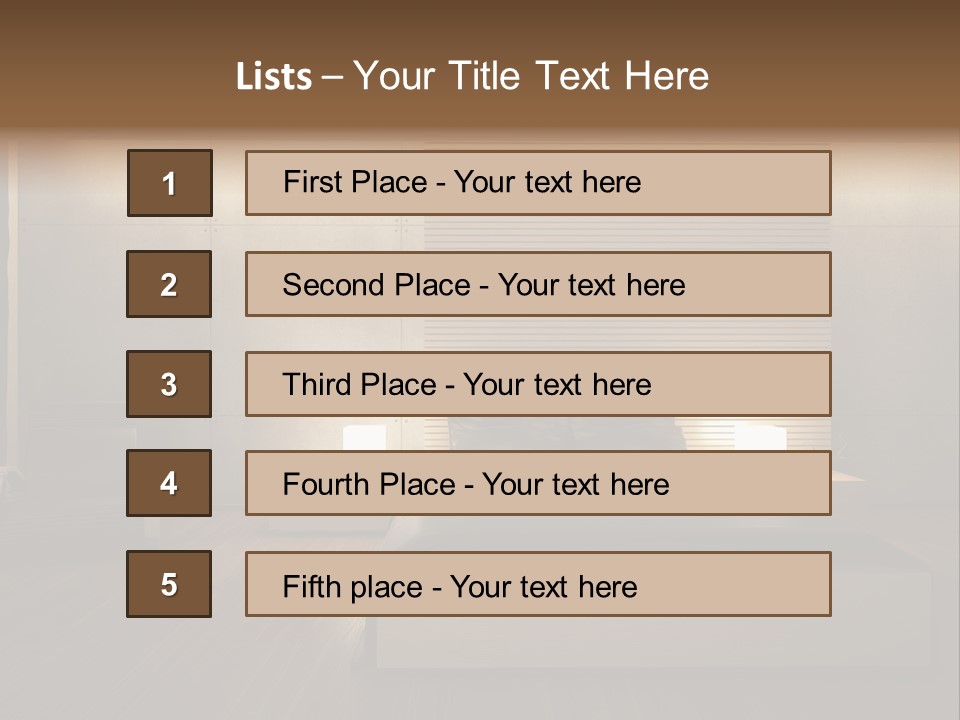The image size is (960, 720).
Task: Select the number 4 box
Action: pos(168,483)
